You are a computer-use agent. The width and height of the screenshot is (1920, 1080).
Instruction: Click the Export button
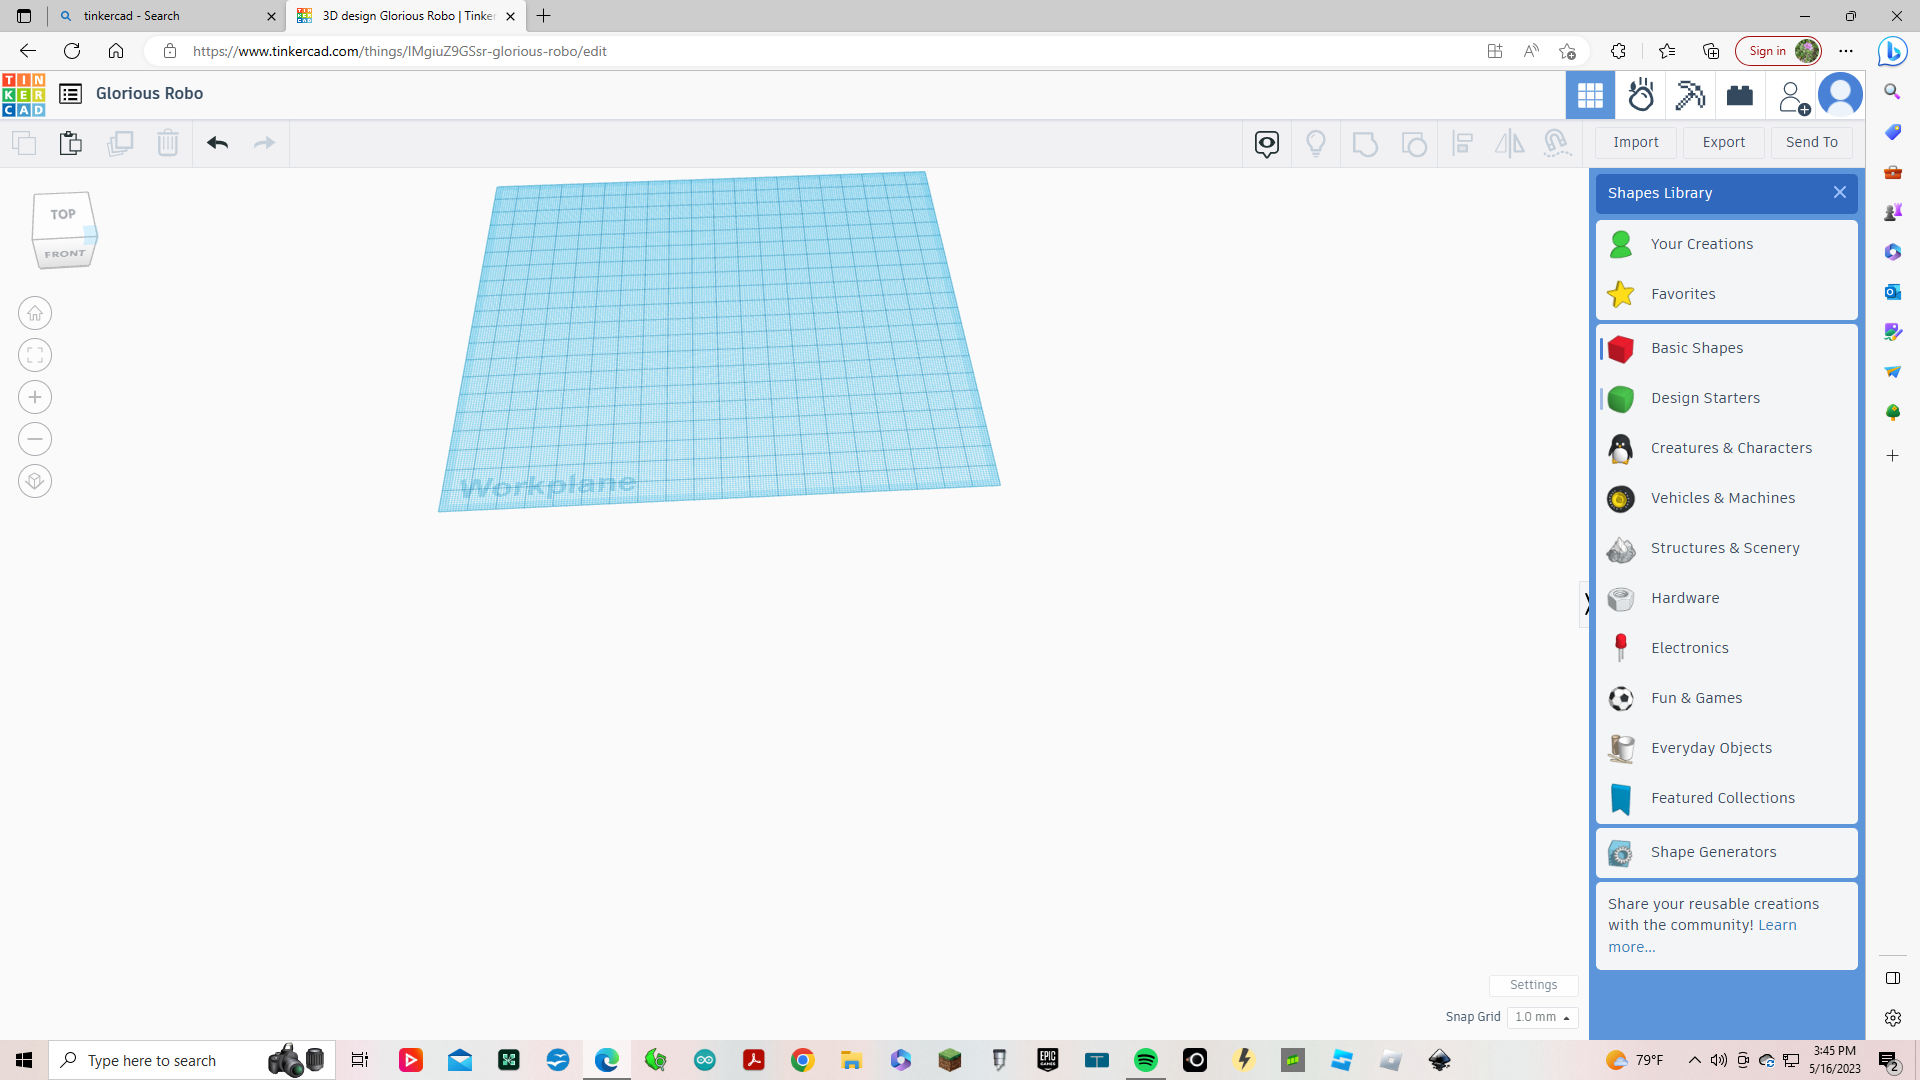coord(1722,142)
